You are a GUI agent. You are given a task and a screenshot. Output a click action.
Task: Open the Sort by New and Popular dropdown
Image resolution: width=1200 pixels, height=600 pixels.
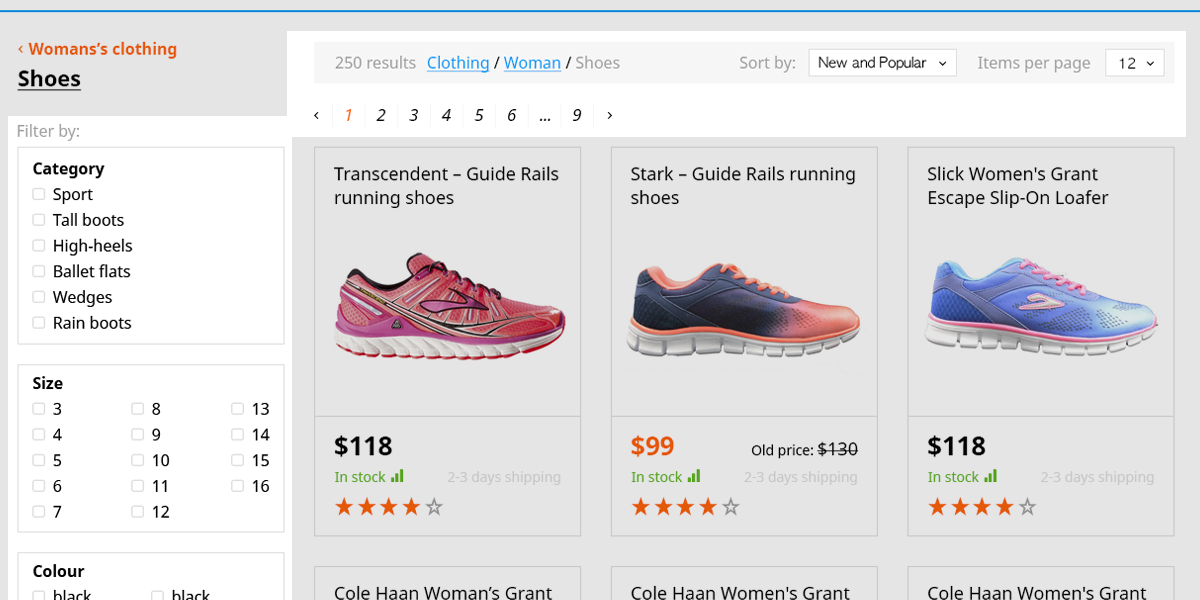882,63
